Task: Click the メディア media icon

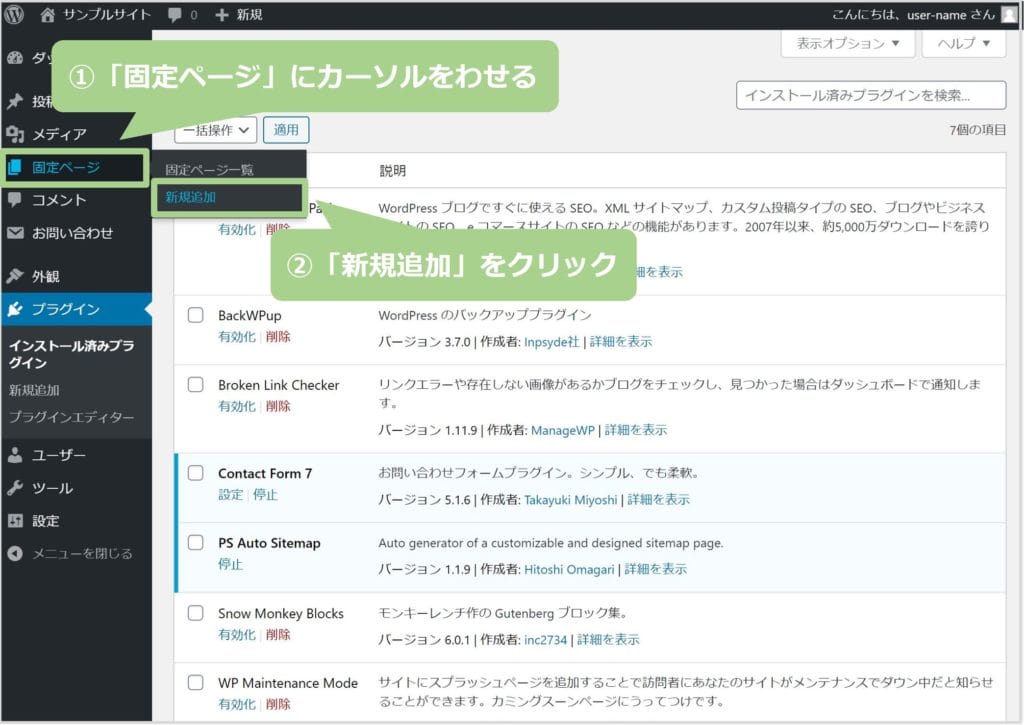Action: (15, 134)
